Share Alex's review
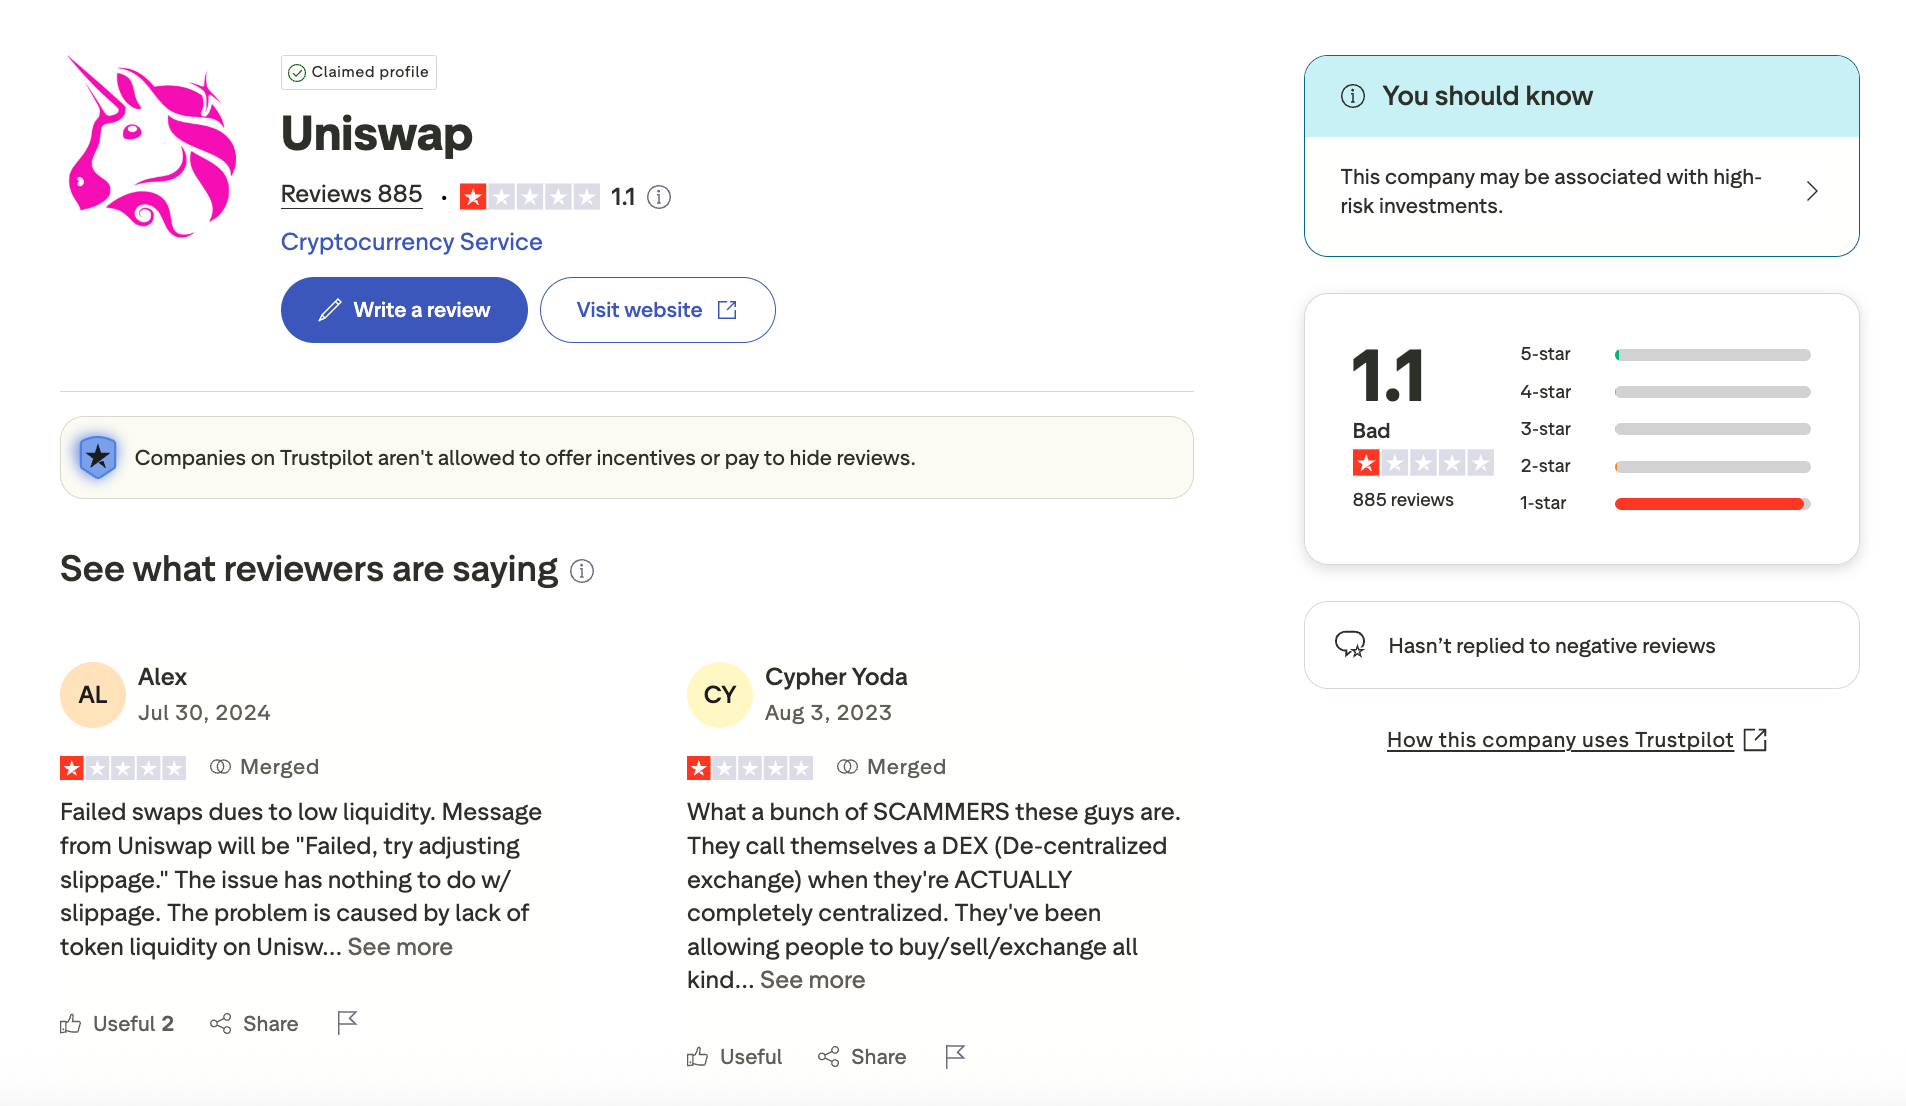The width and height of the screenshot is (1906, 1106). pyautogui.click(x=254, y=1024)
